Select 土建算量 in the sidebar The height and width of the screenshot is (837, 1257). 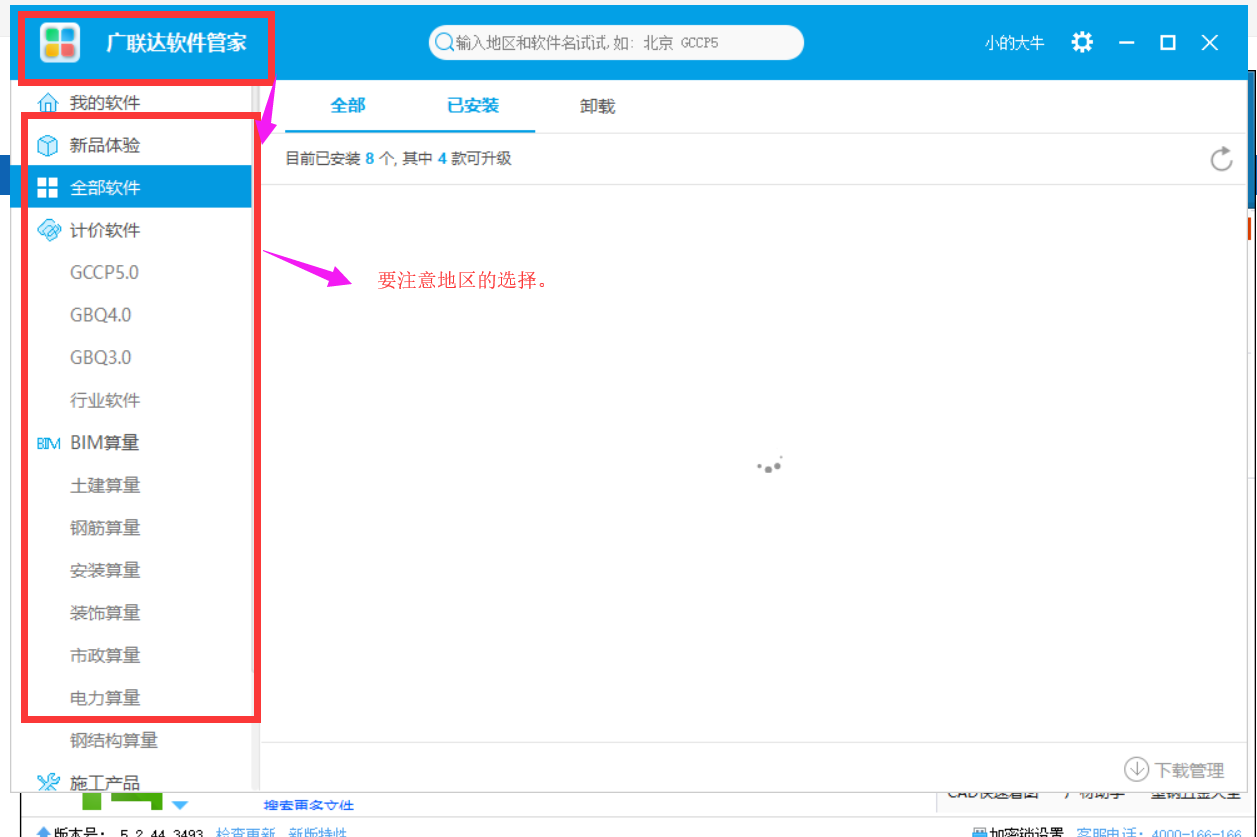tap(105, 485)
